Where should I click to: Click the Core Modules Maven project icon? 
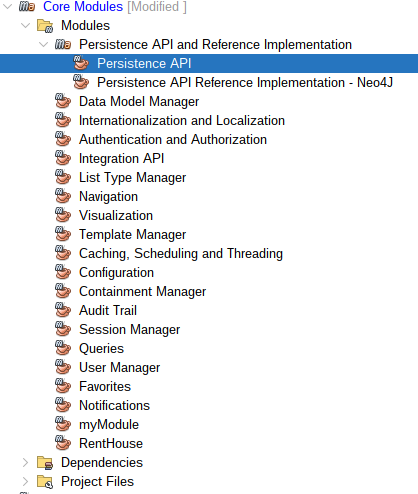pyautogui.click(x=27, y=6)
